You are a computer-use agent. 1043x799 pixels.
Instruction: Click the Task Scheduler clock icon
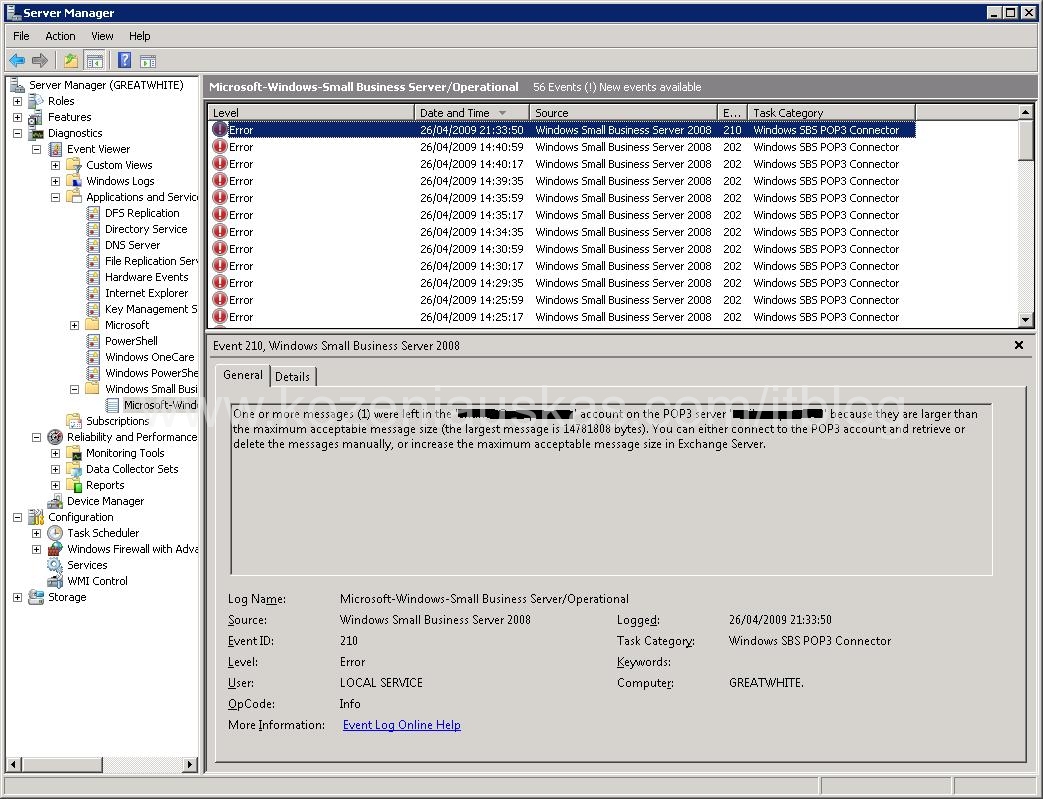[55, 533]
